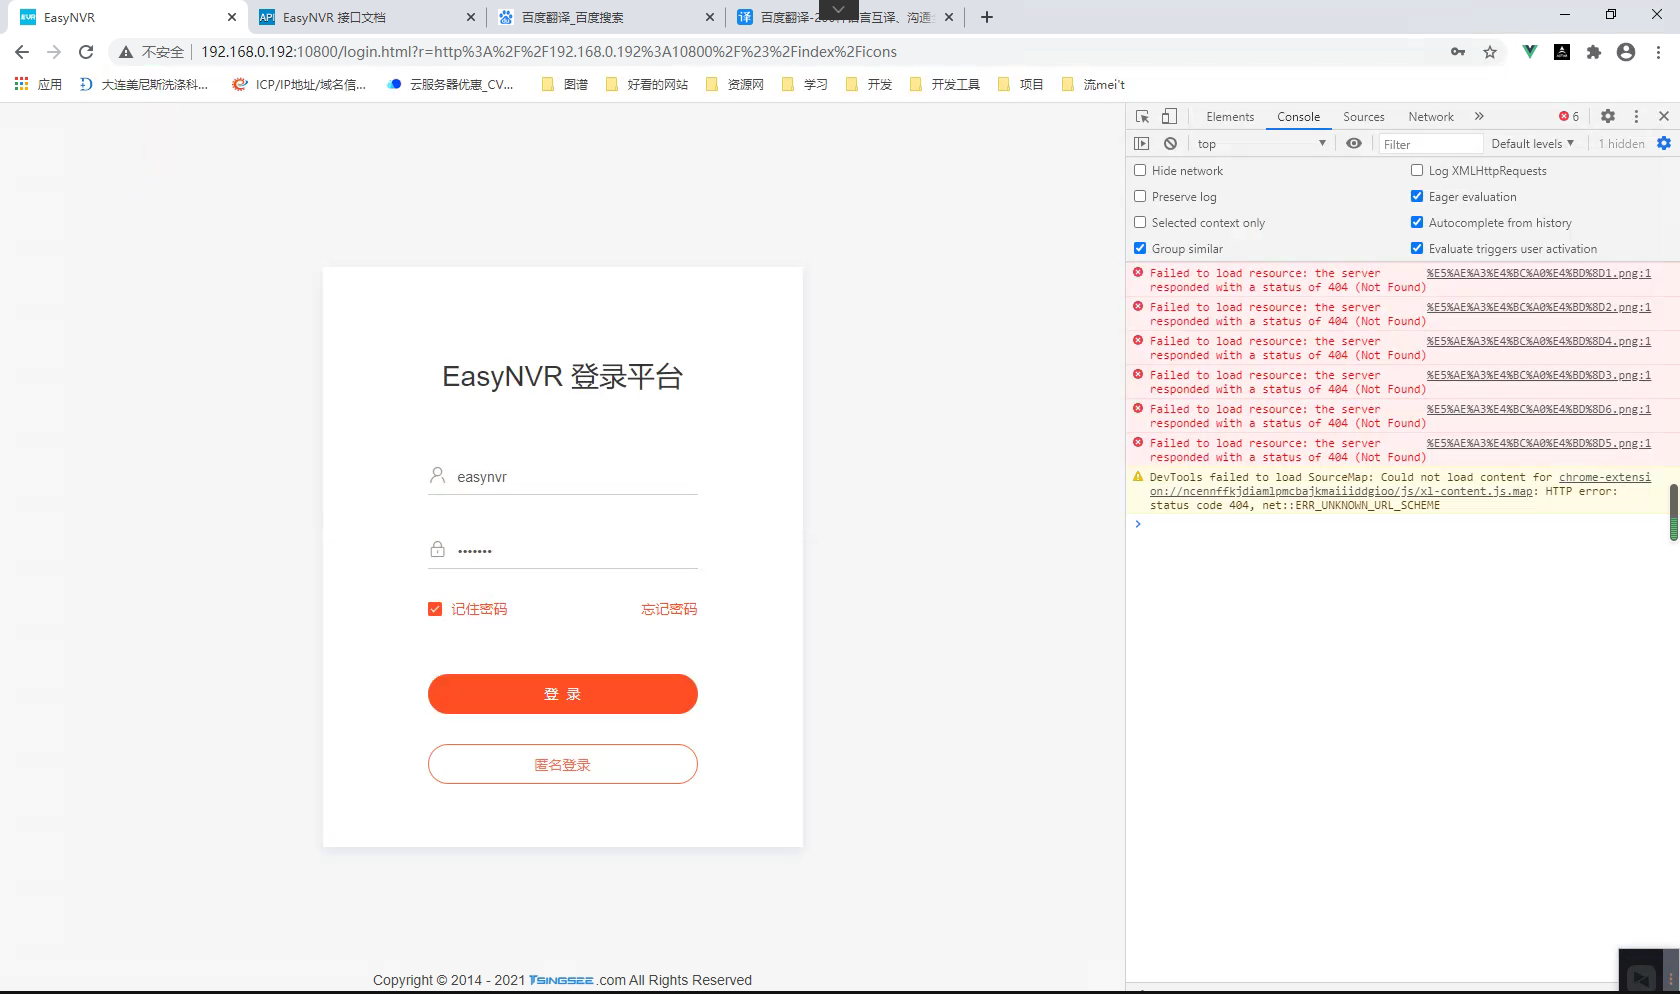Click the orange 登录 login button

(563, 694)
